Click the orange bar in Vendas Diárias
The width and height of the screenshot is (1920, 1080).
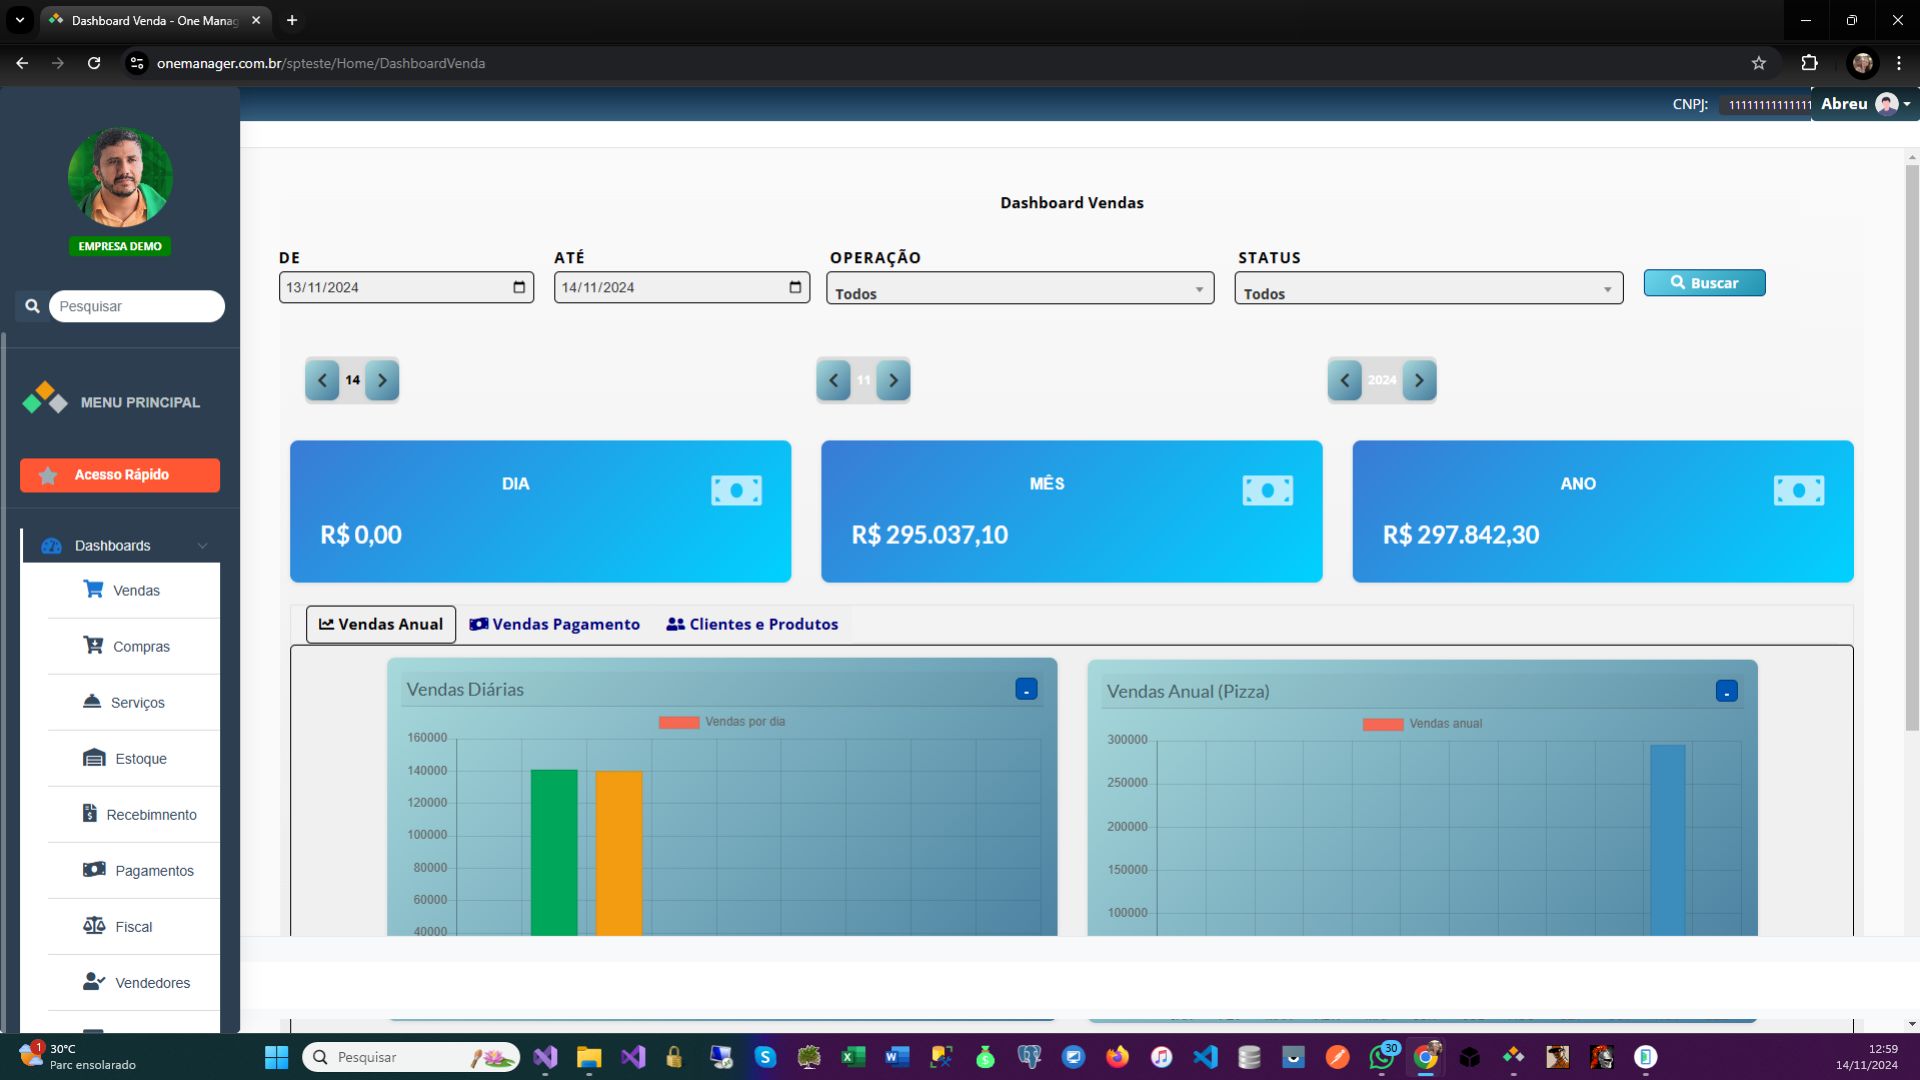coord(619,853)
